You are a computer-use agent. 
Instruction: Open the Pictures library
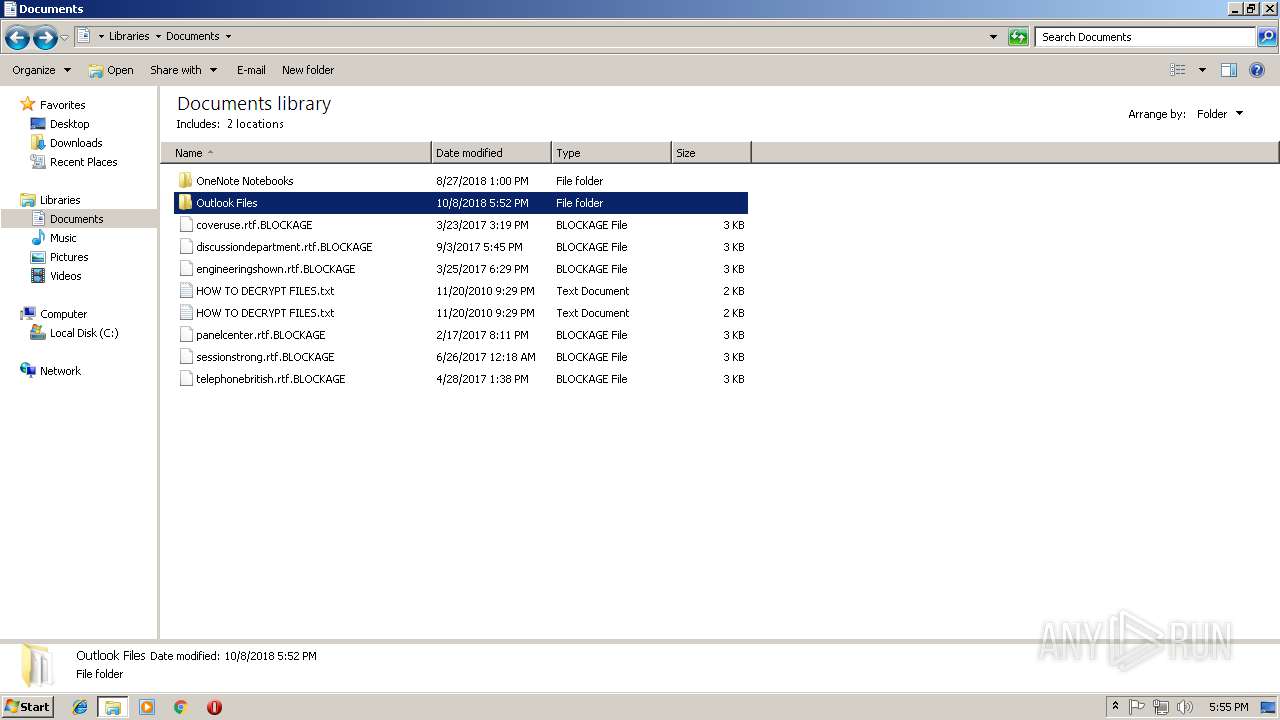(69, 257)
